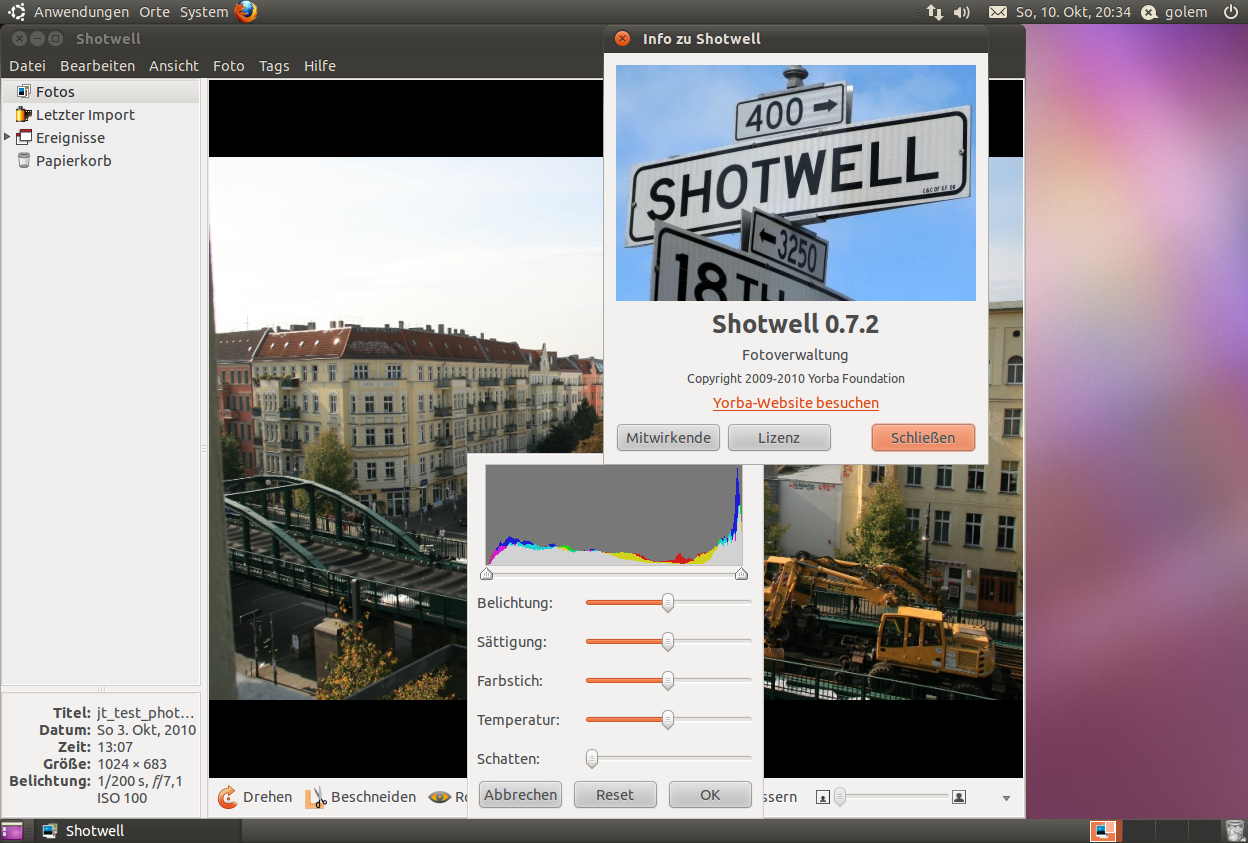Click the Größe value 1024 × 683
The width and height of the screenshot is (1248, 843).
132,764
